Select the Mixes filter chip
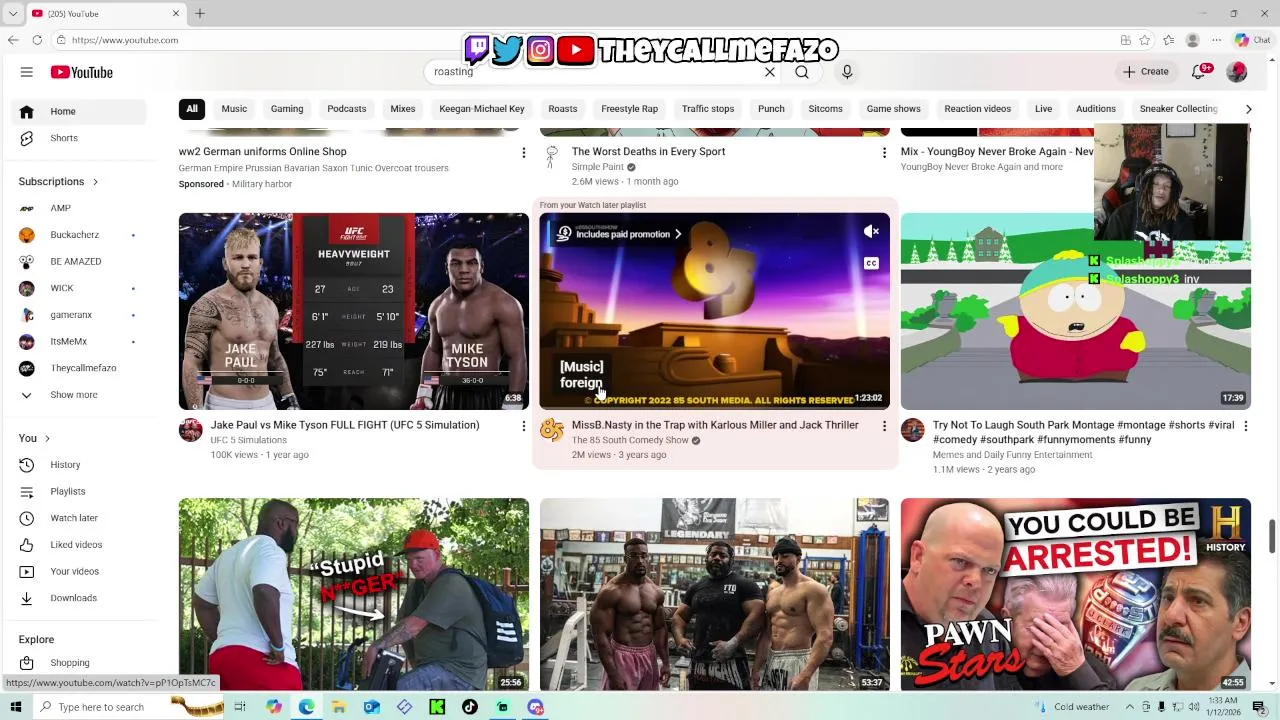This screenshot has width=1280, height=720. (x=403, y=109)
